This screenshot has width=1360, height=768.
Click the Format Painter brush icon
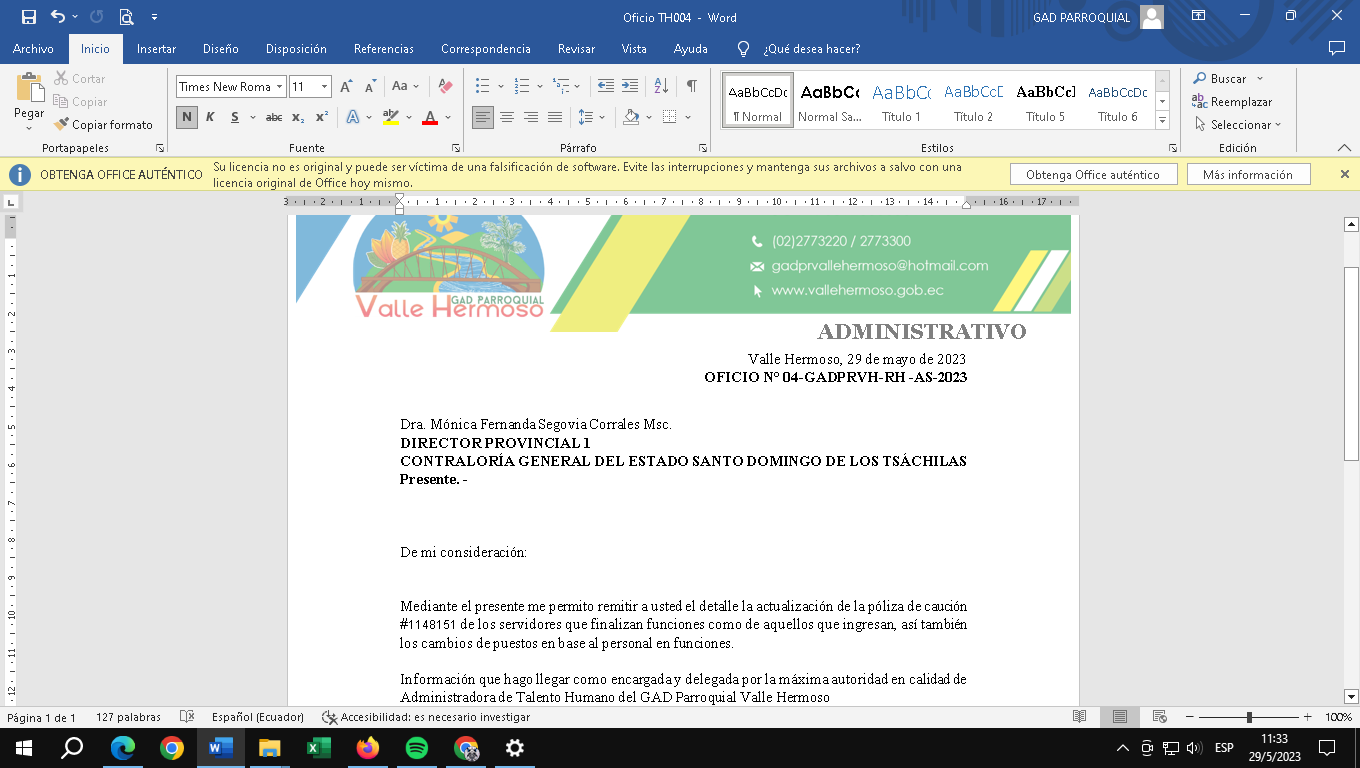(62, 125)
